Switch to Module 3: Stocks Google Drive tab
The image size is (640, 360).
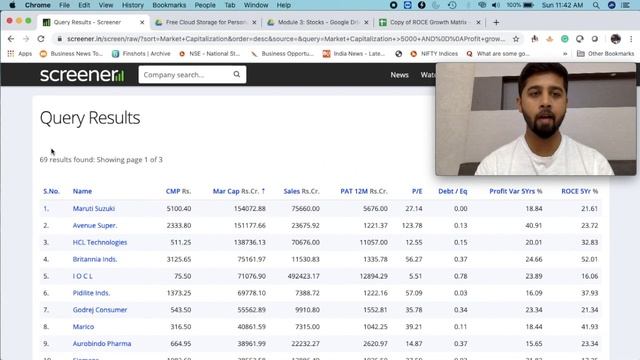(x=318, y=22)
